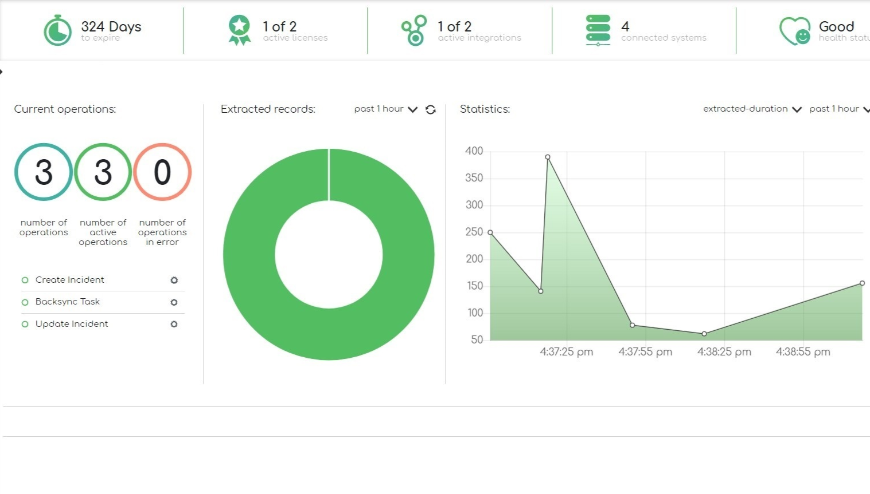Click gear icon next to Create Incident

174,280
